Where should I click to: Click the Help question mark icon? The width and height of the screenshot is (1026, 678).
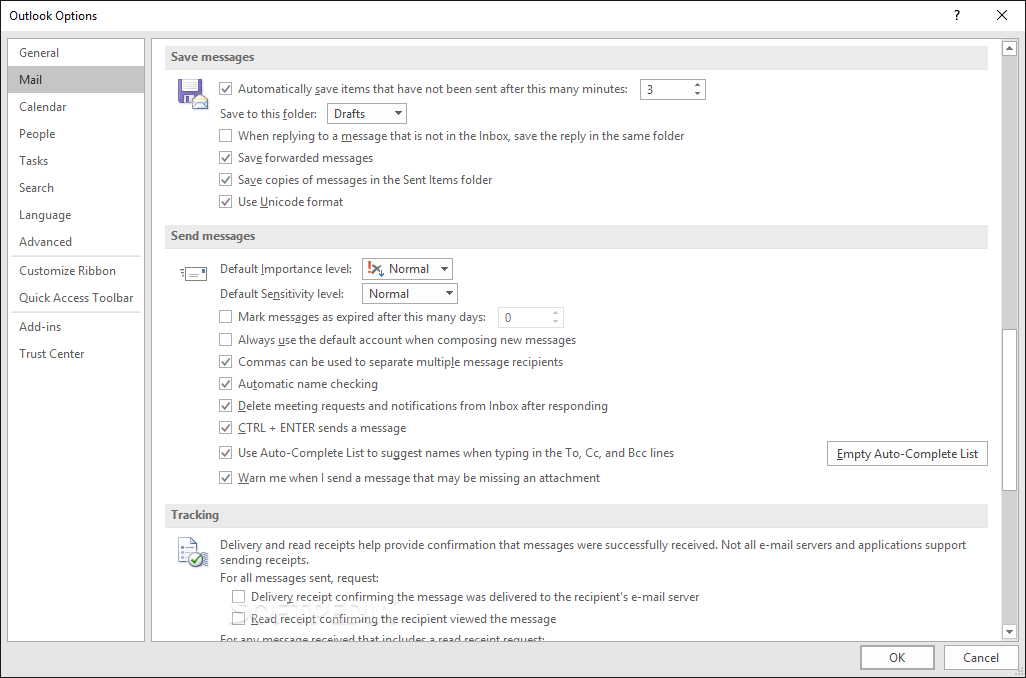pos(957,15)
